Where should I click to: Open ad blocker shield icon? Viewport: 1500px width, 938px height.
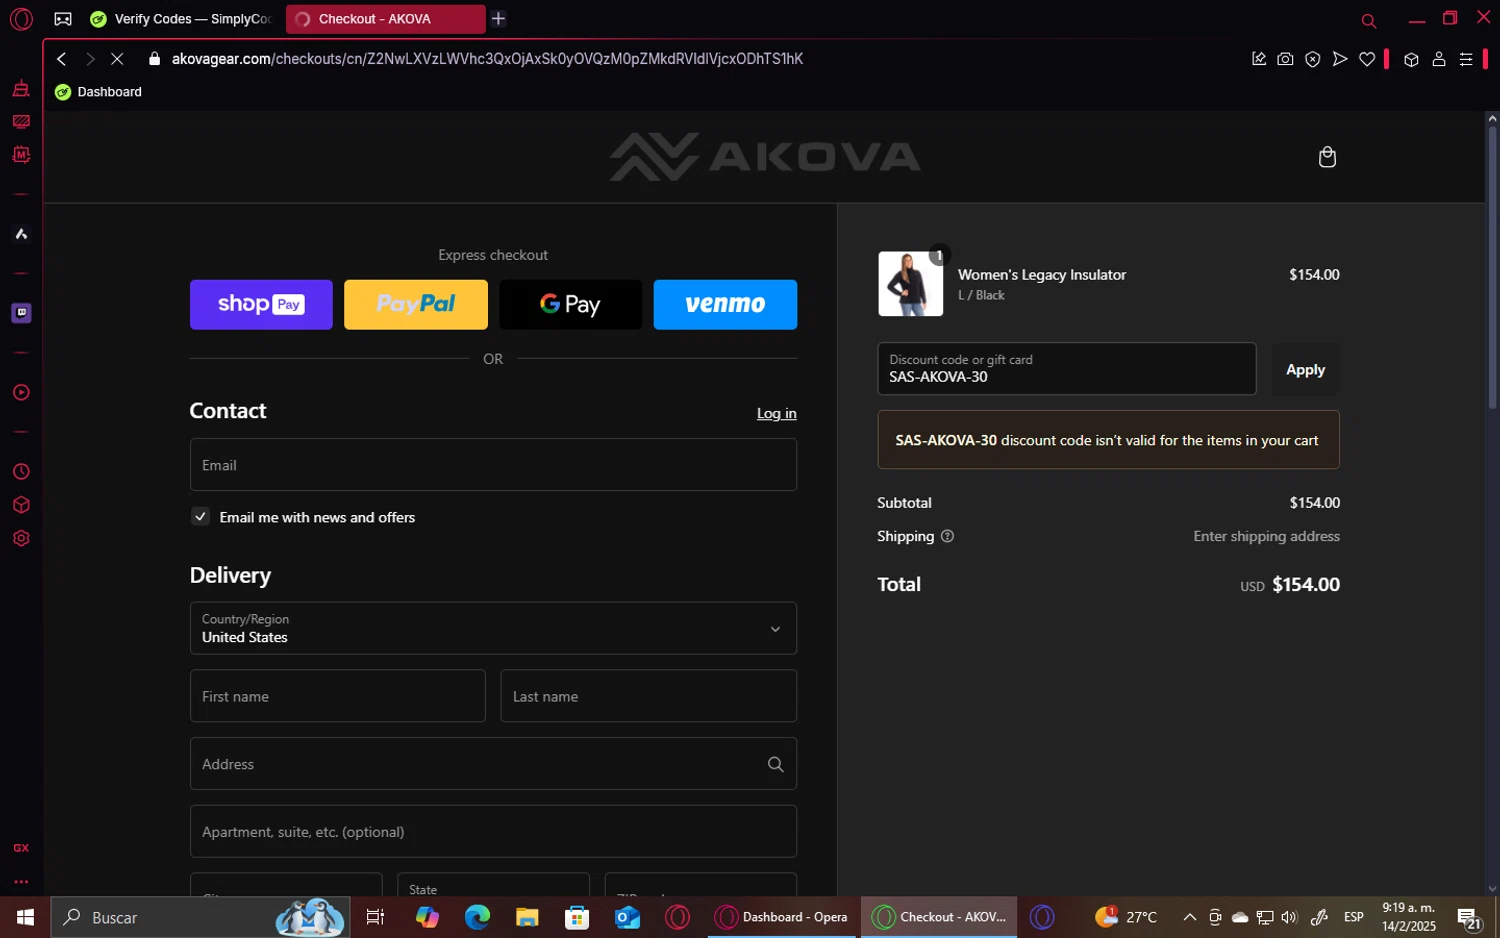click(x=1312, y=59)
